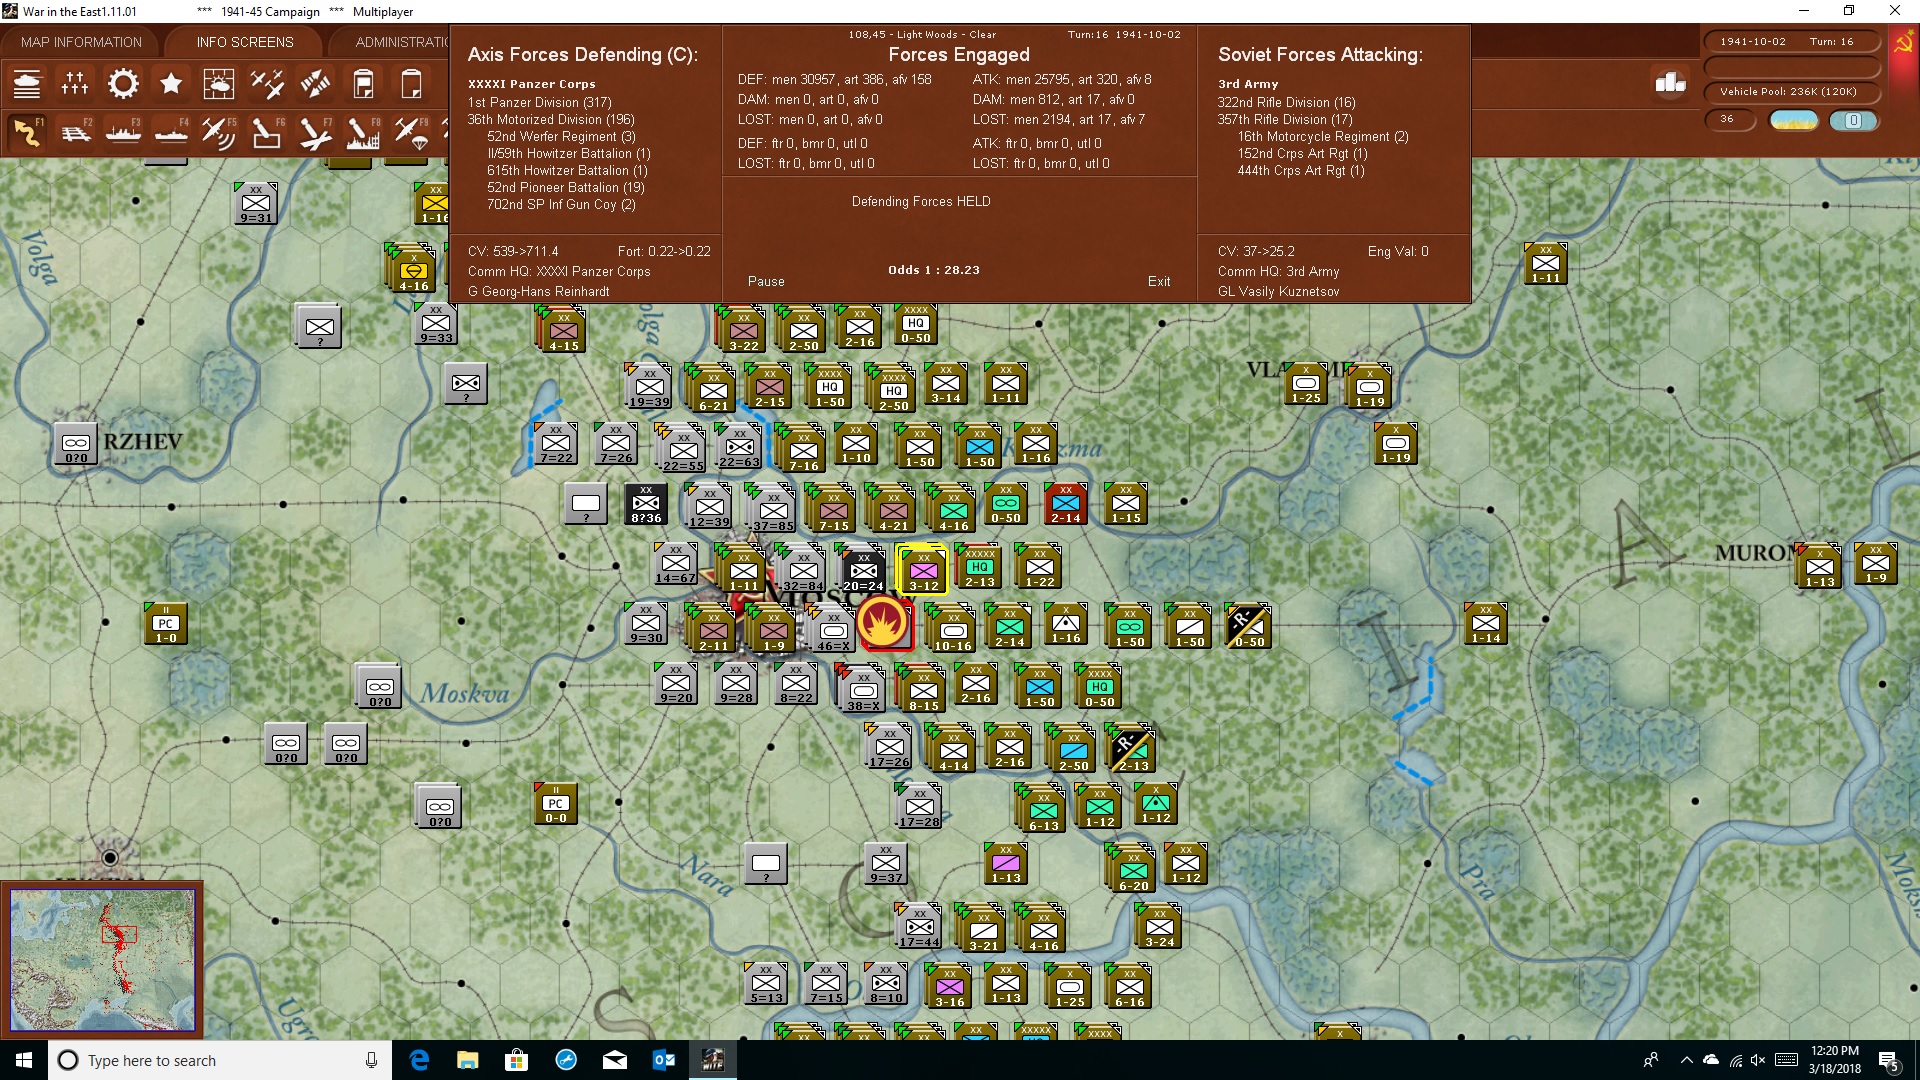Click the Windows search box
Screen dimensions: 1920x1080
coord(220,1060)
